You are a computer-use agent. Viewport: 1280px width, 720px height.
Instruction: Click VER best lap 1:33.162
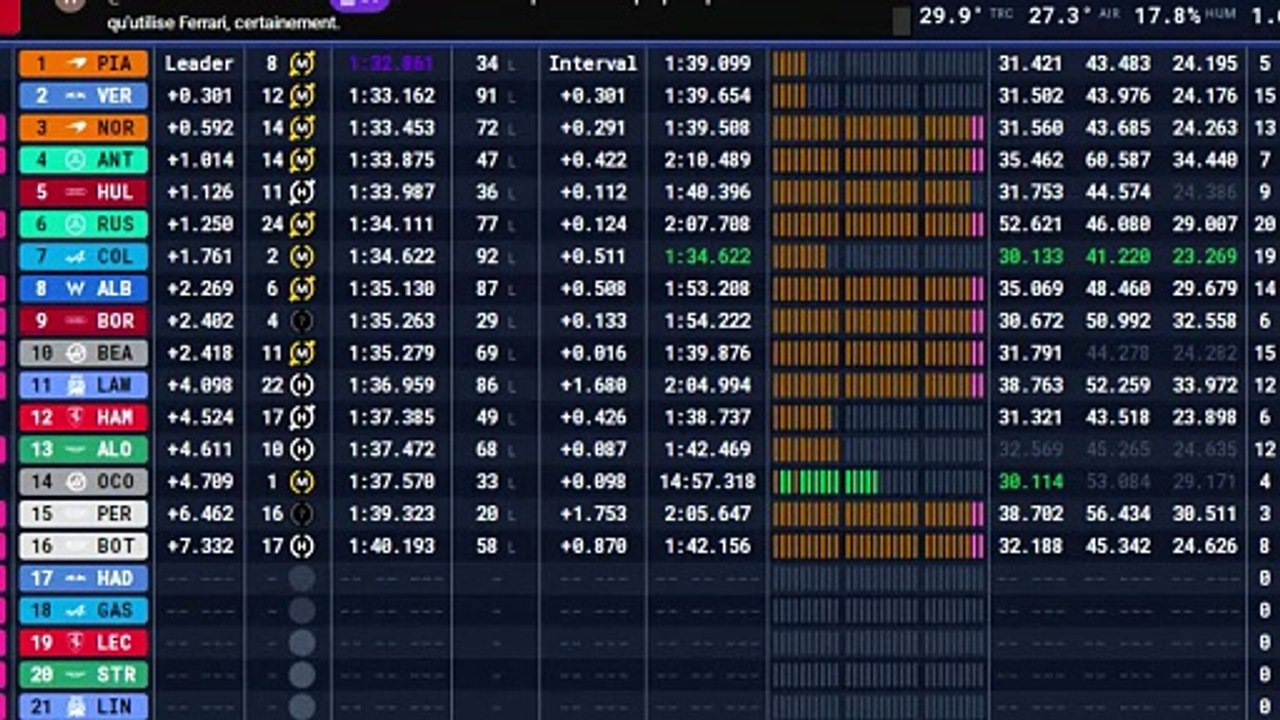point(391,96)
